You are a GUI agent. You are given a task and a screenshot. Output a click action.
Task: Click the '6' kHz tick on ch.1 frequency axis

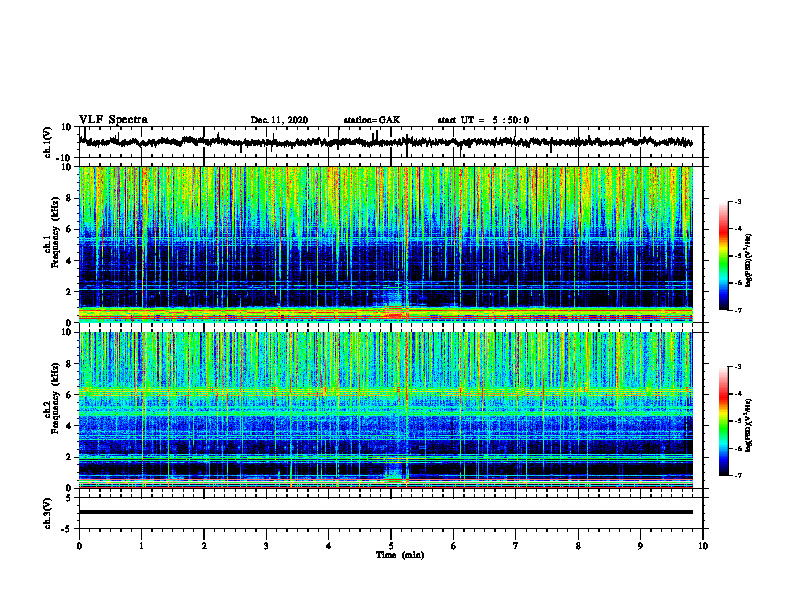point(70,229)
